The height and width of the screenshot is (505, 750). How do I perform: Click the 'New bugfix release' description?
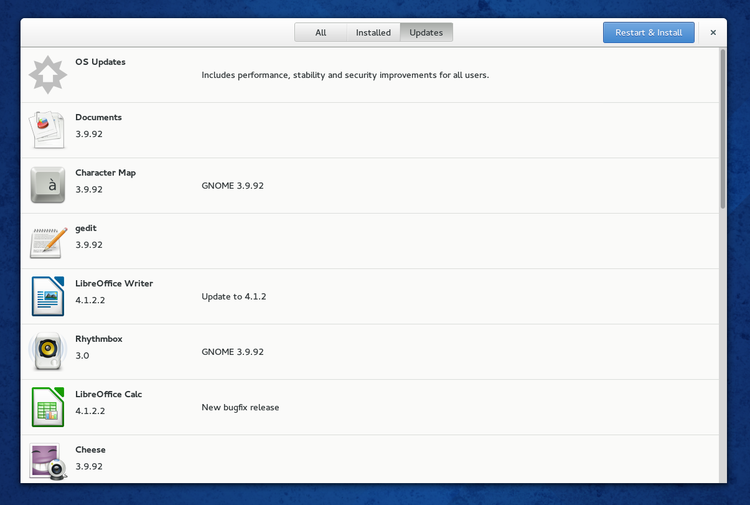(x=240, y=408)
